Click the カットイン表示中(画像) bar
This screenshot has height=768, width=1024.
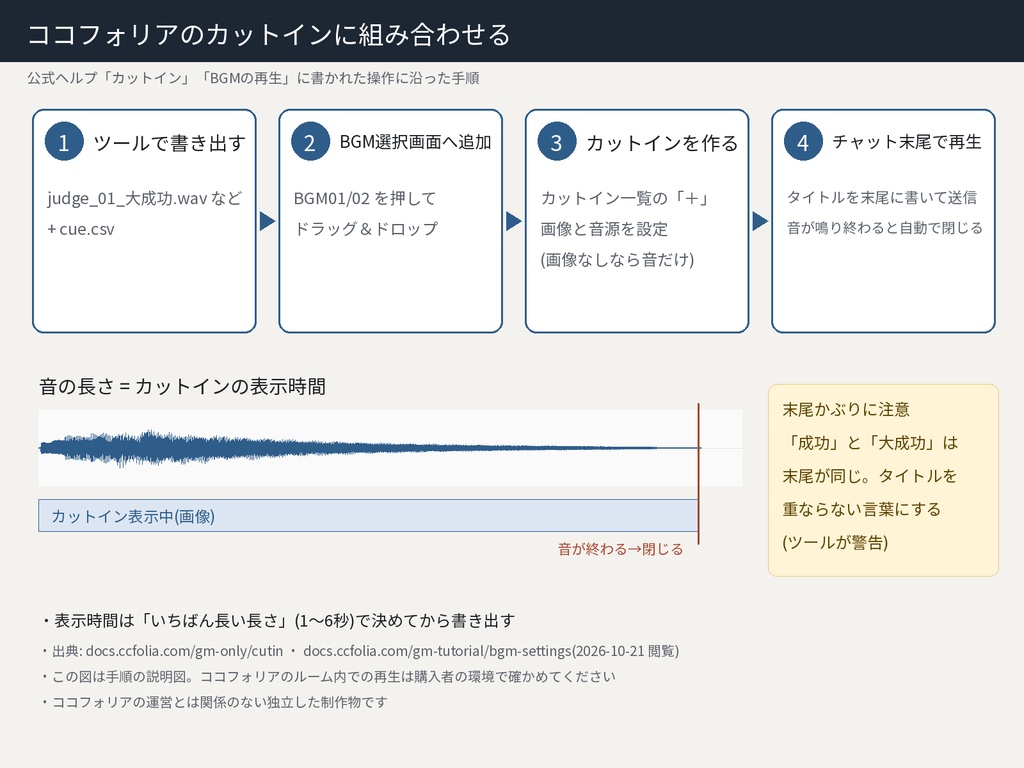368,515
